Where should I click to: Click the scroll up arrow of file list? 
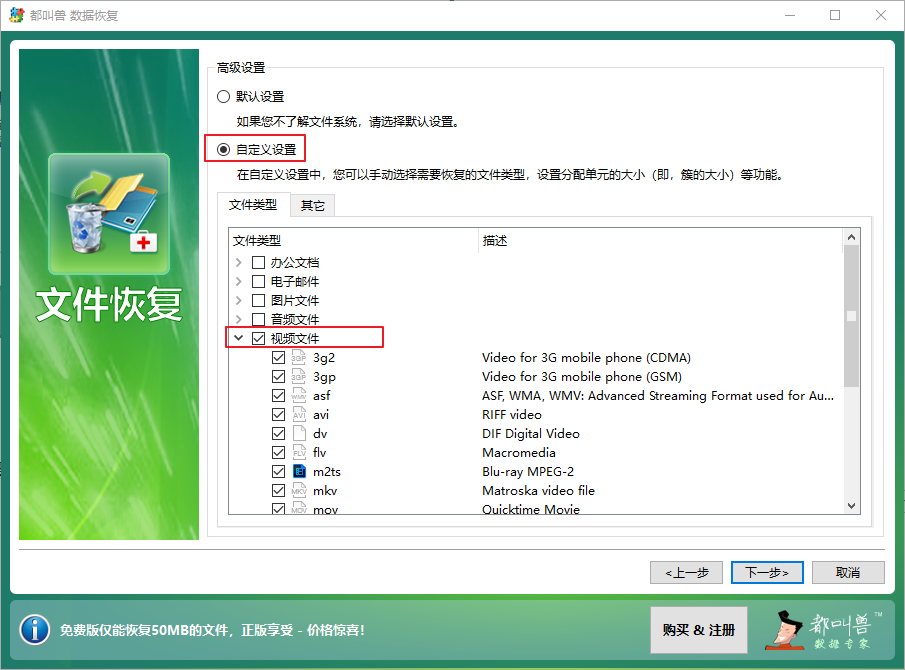pyautogui.click(x=851, y=237)
